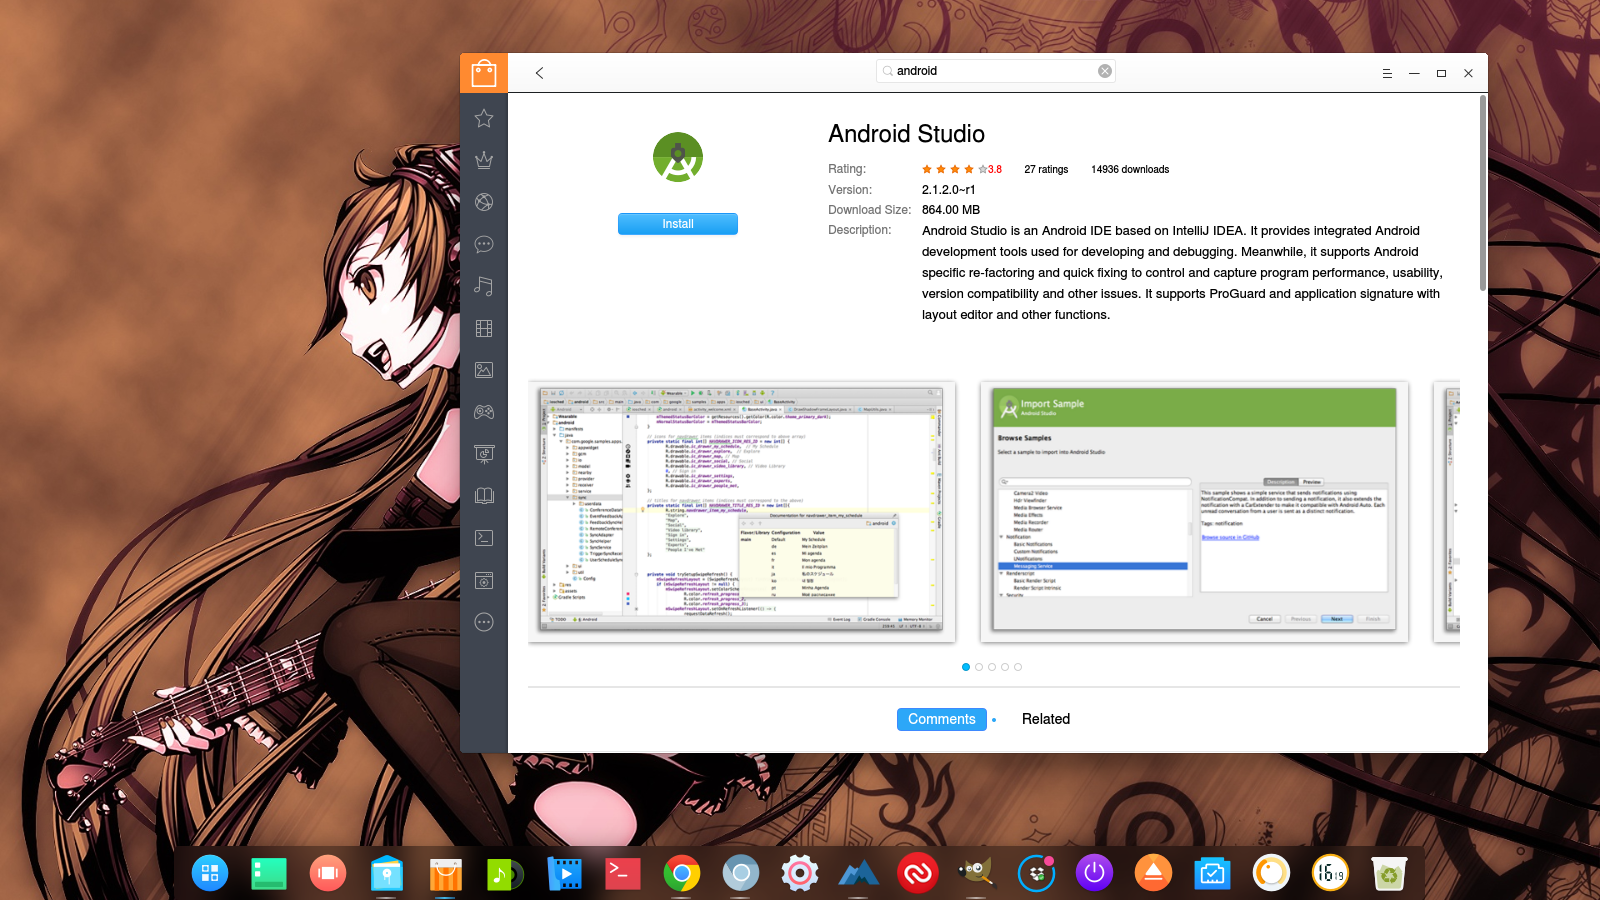1600x900 pixels.
Task: Open Control Center gear in dock
Action: click(800, 873)
